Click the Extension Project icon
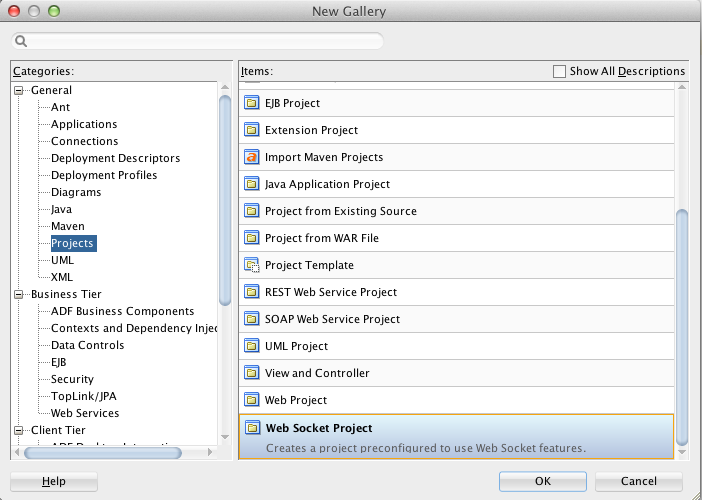 [252, 130]
